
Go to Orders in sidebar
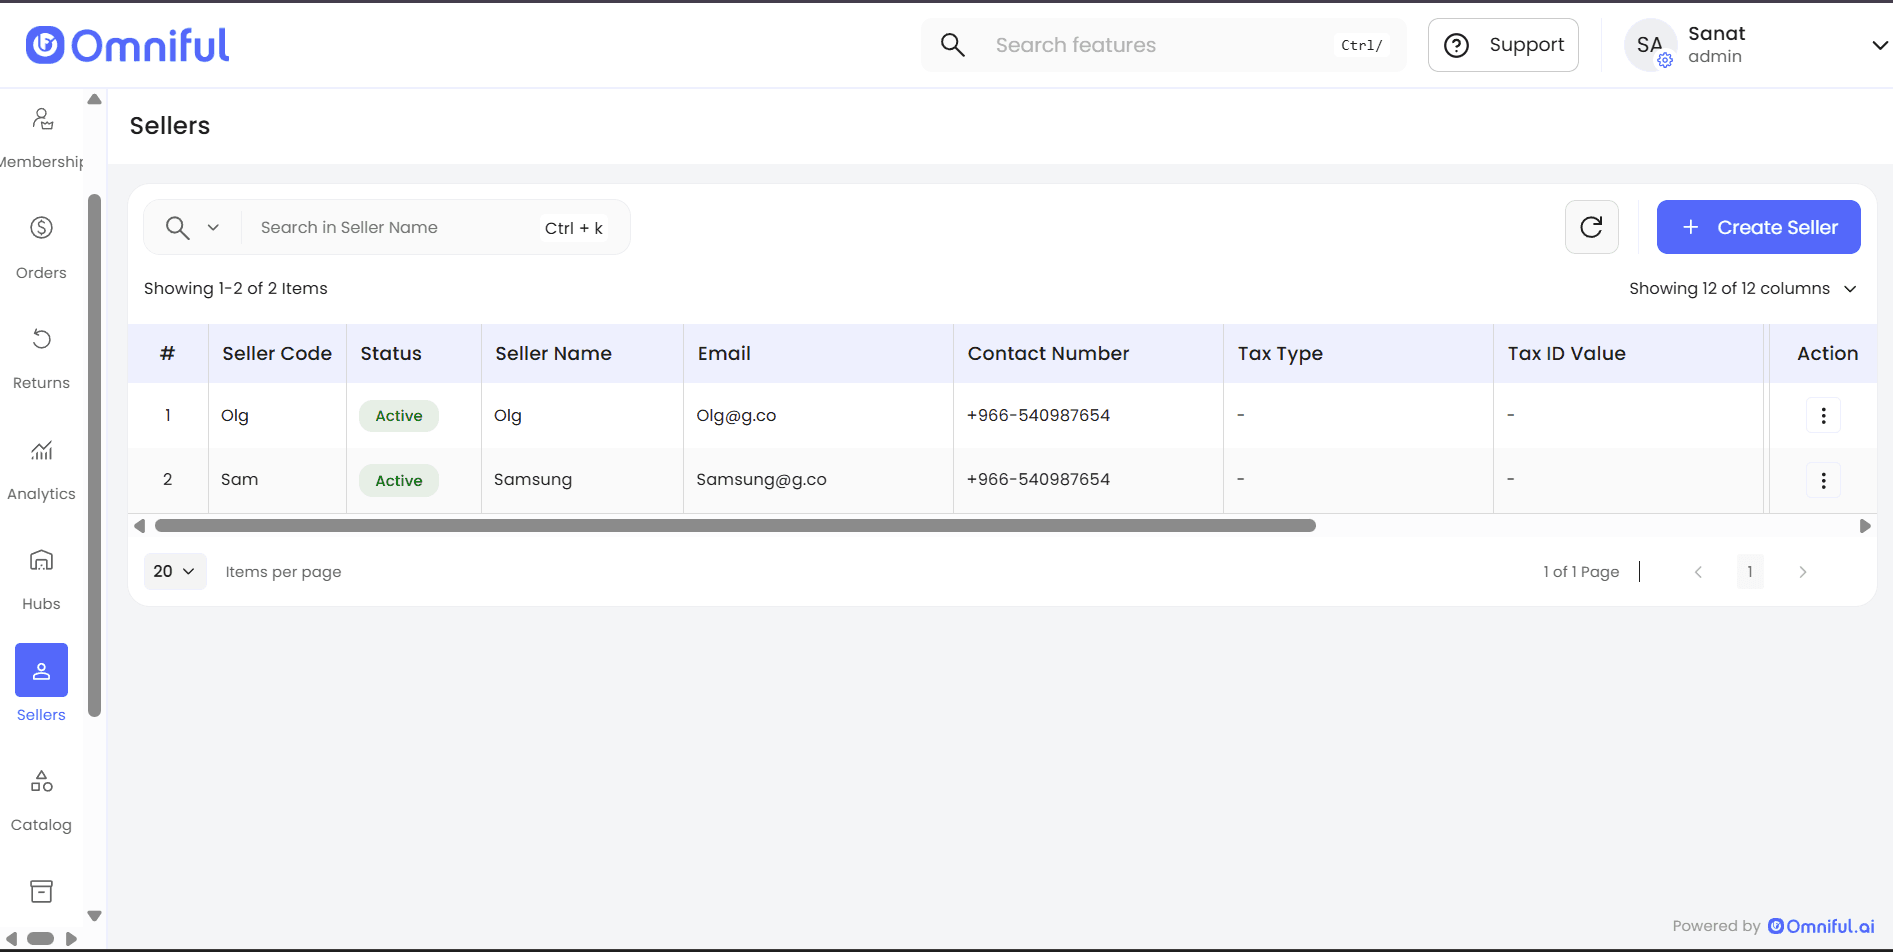coord(41,229)
